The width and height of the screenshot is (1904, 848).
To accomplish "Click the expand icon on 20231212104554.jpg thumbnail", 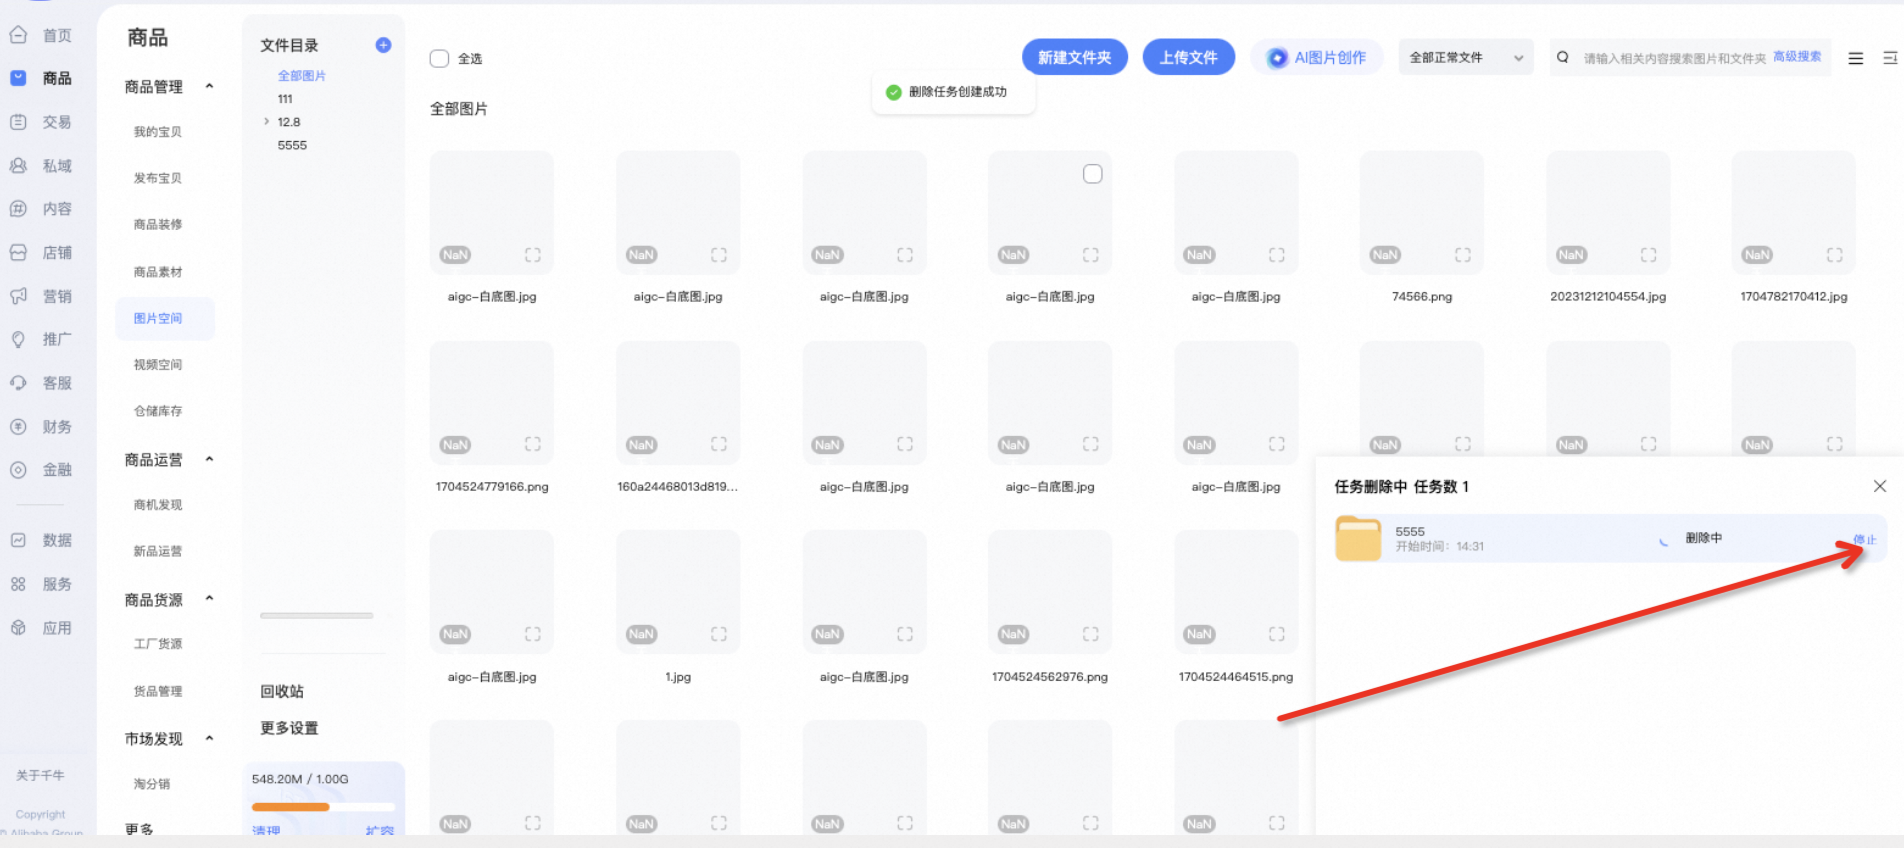I will pyautogui.click(x=1649, y=255).
